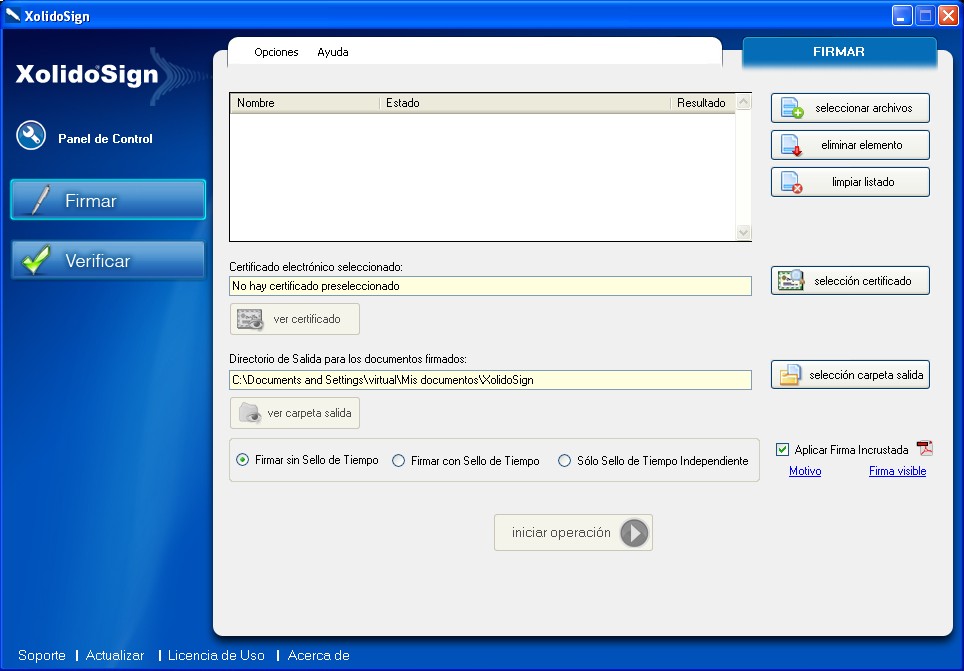Click the file list scroll down arrow

(743, 232)
